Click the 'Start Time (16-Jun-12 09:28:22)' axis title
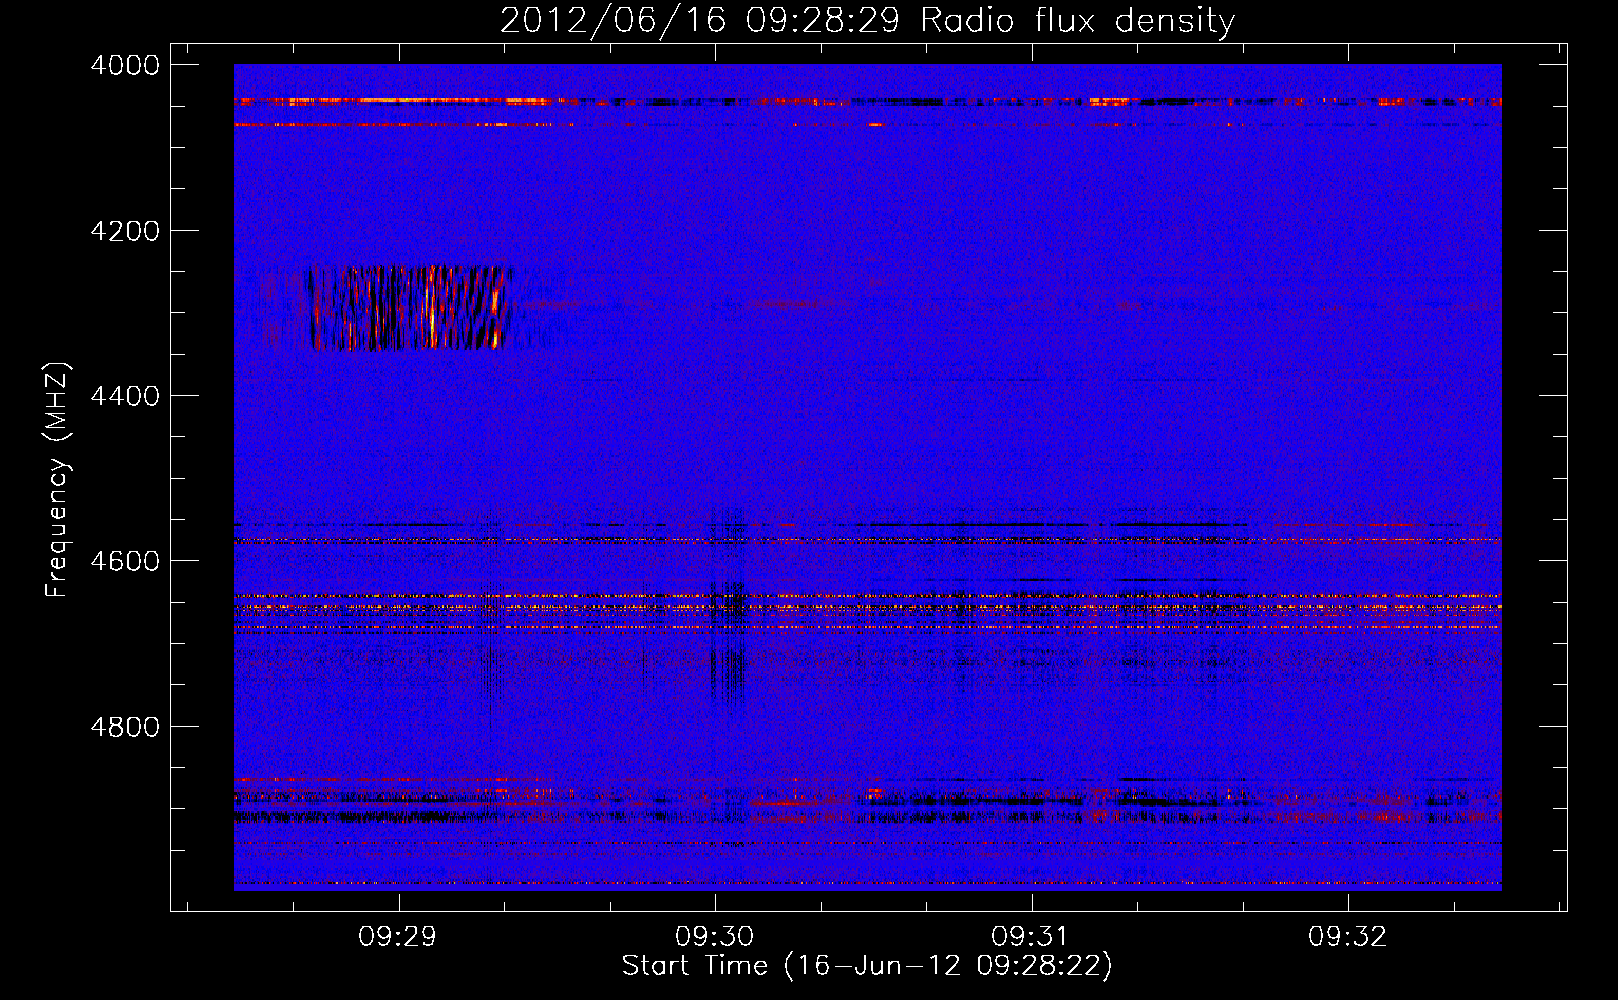 click(x=867, y=966)
